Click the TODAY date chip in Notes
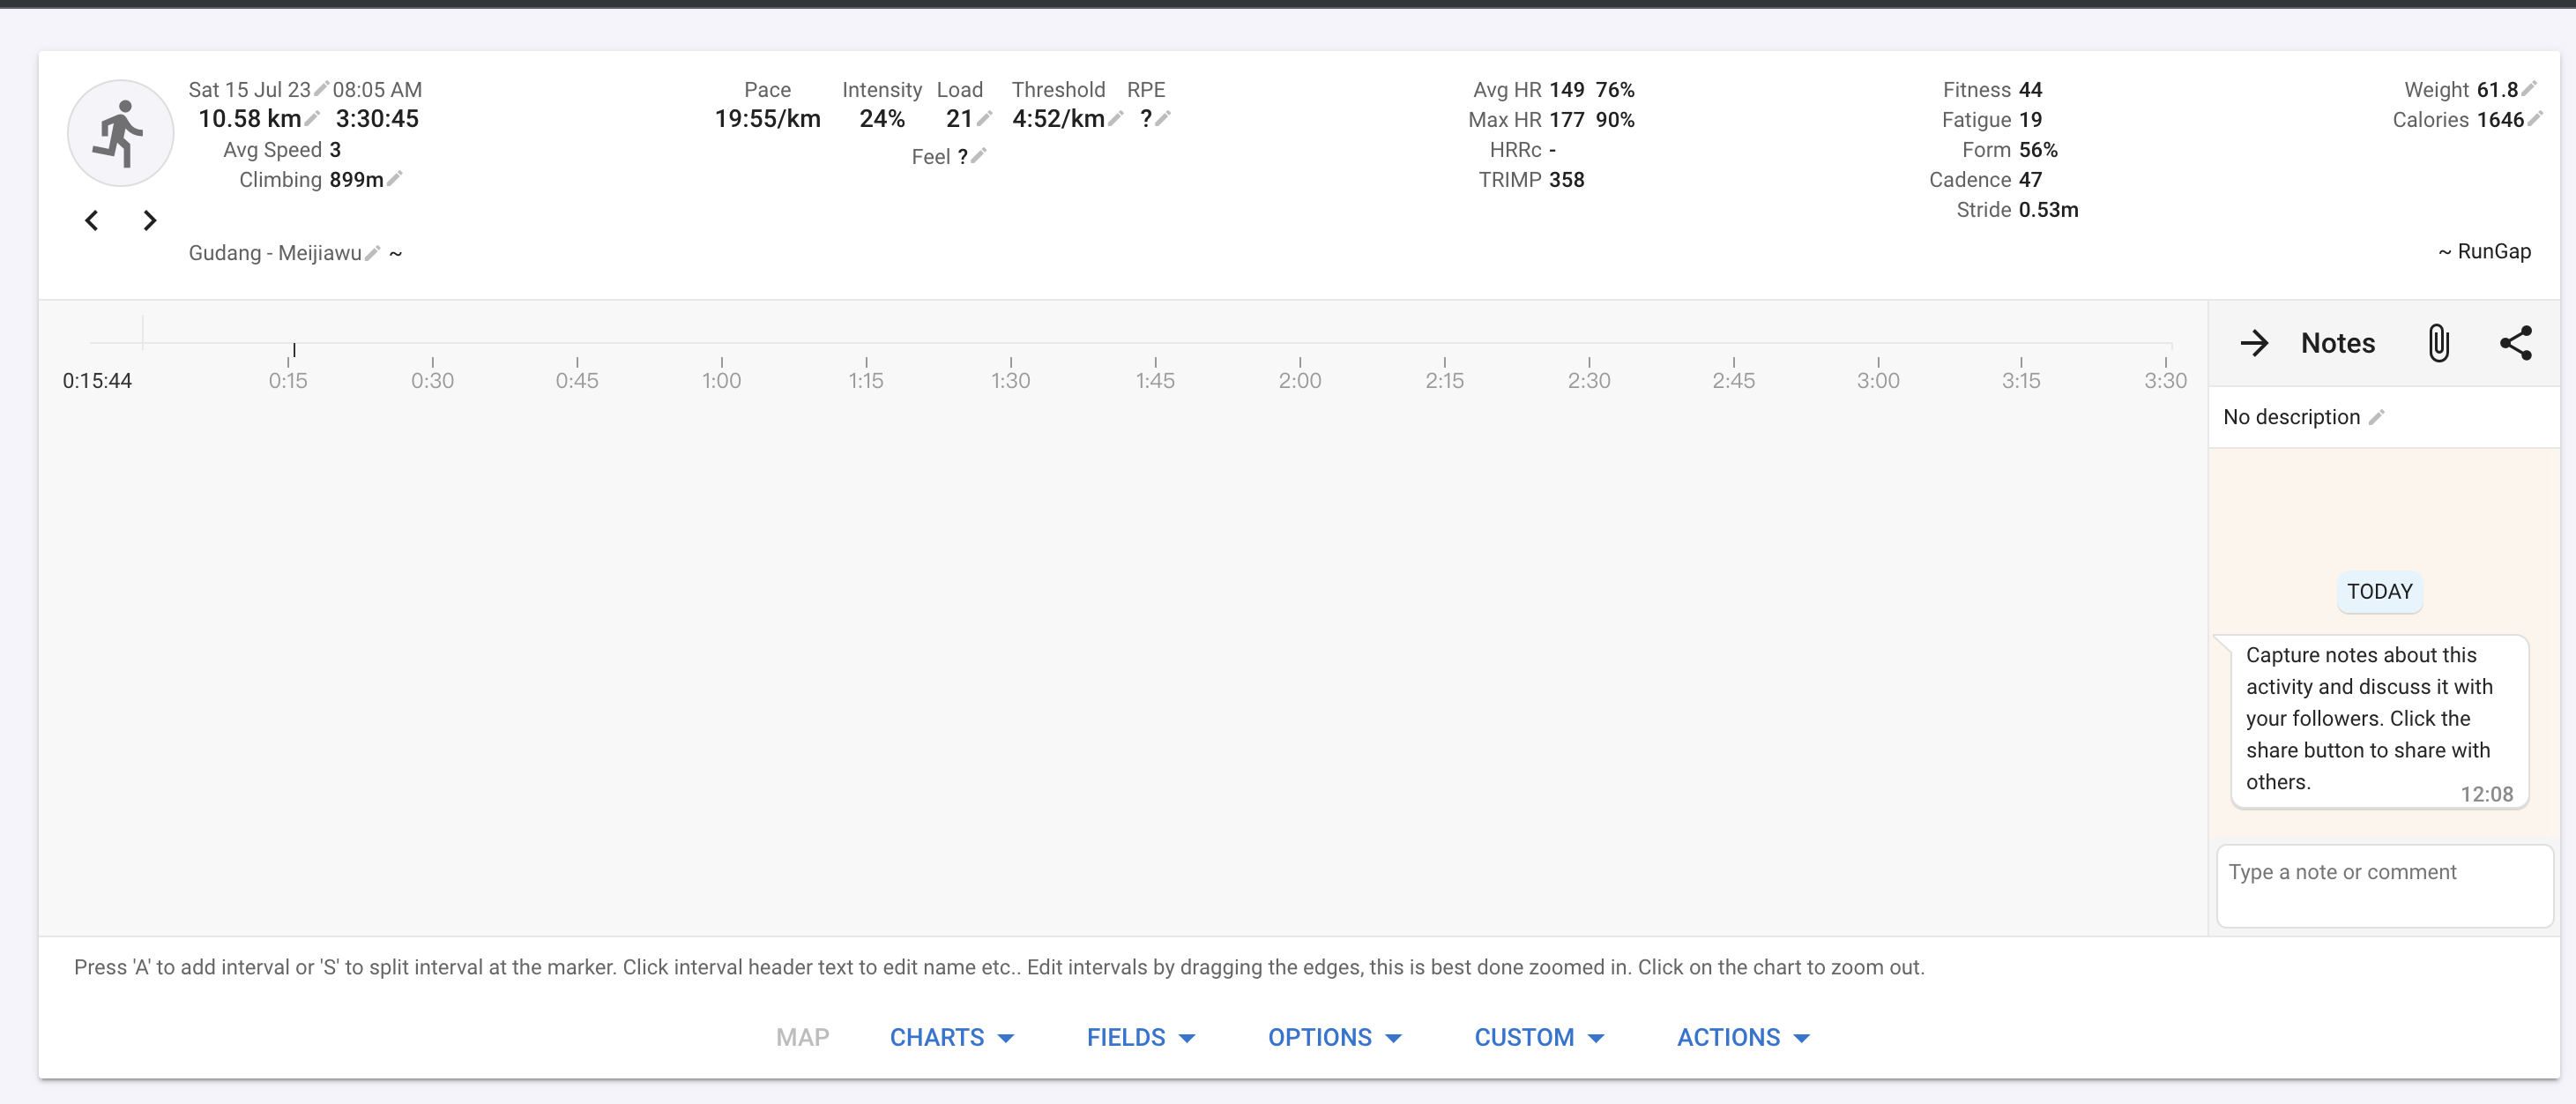Viewport: 2576px width, 1104px height. click(2379, 591)
